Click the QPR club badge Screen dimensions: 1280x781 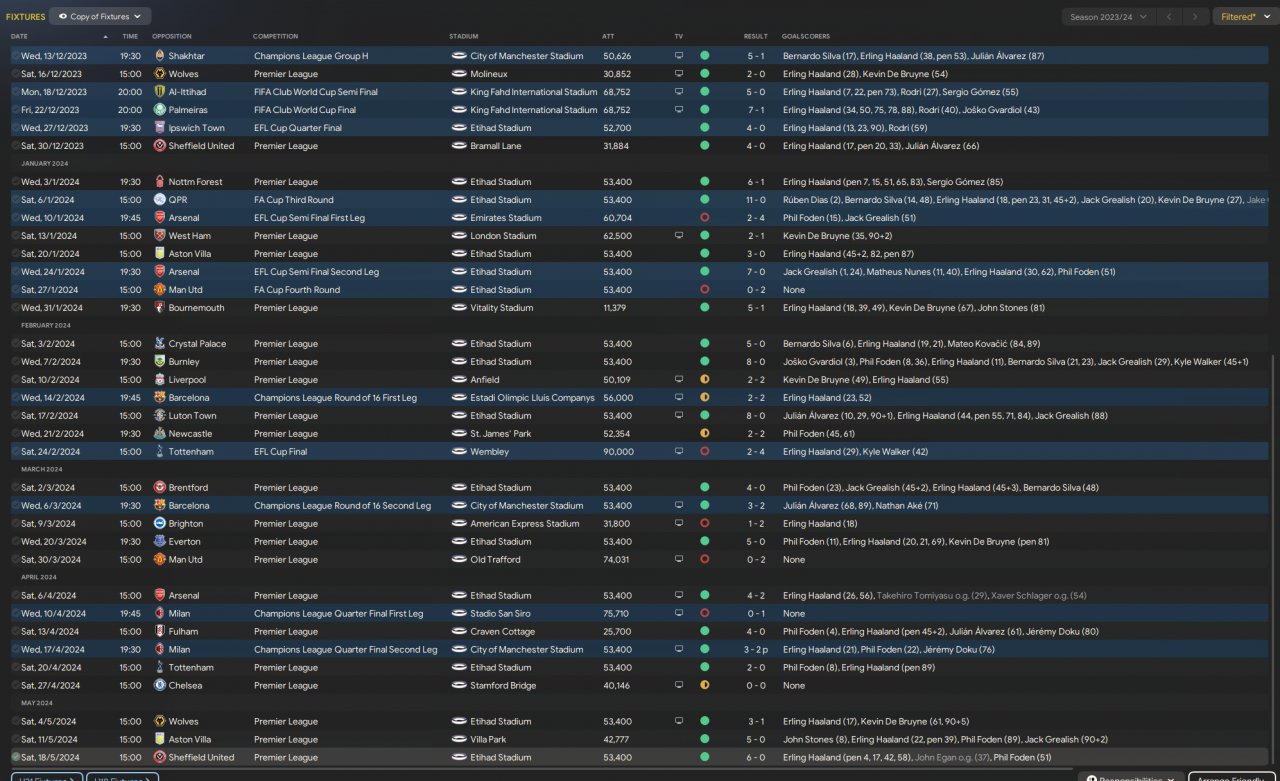[x=160, y=200]
